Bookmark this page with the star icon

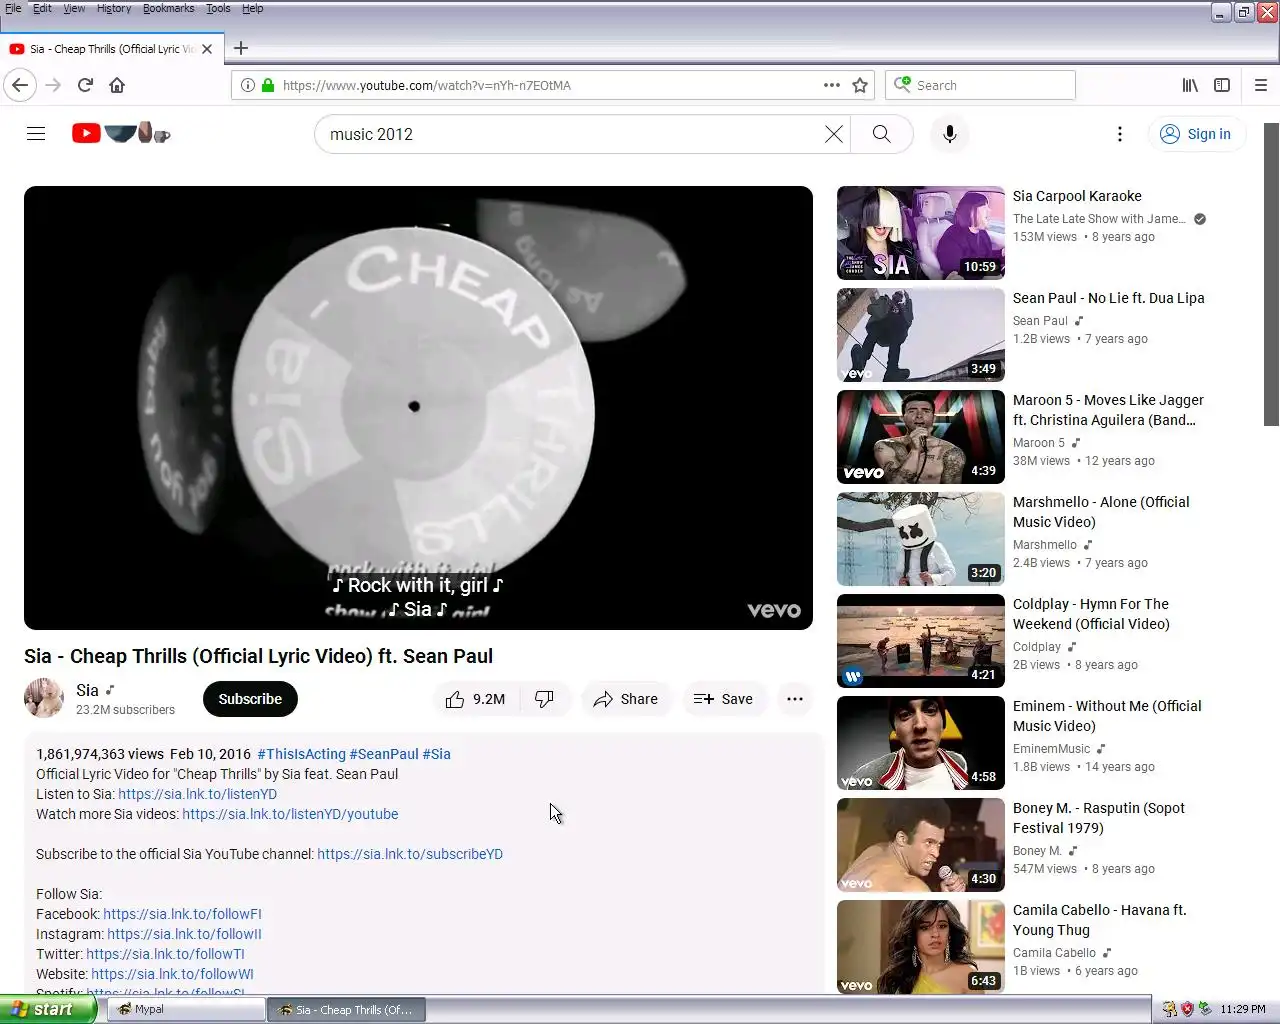tap(860, 85)
